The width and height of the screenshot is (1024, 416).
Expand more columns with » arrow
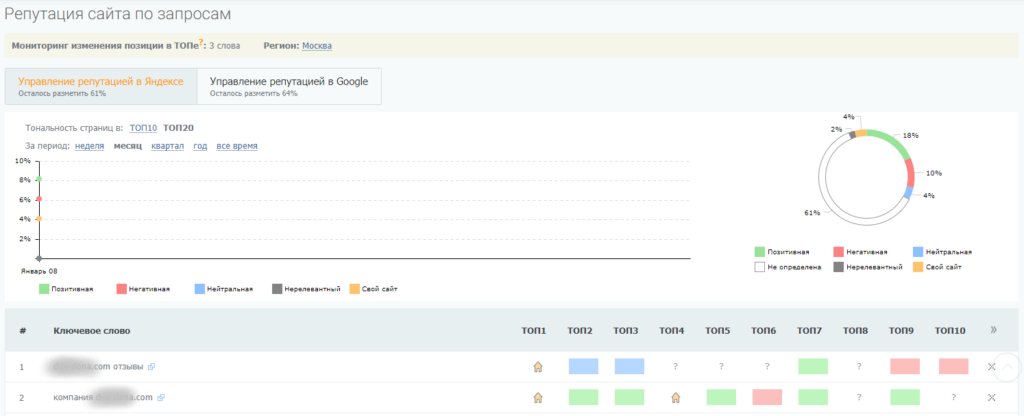click(992, 330)
